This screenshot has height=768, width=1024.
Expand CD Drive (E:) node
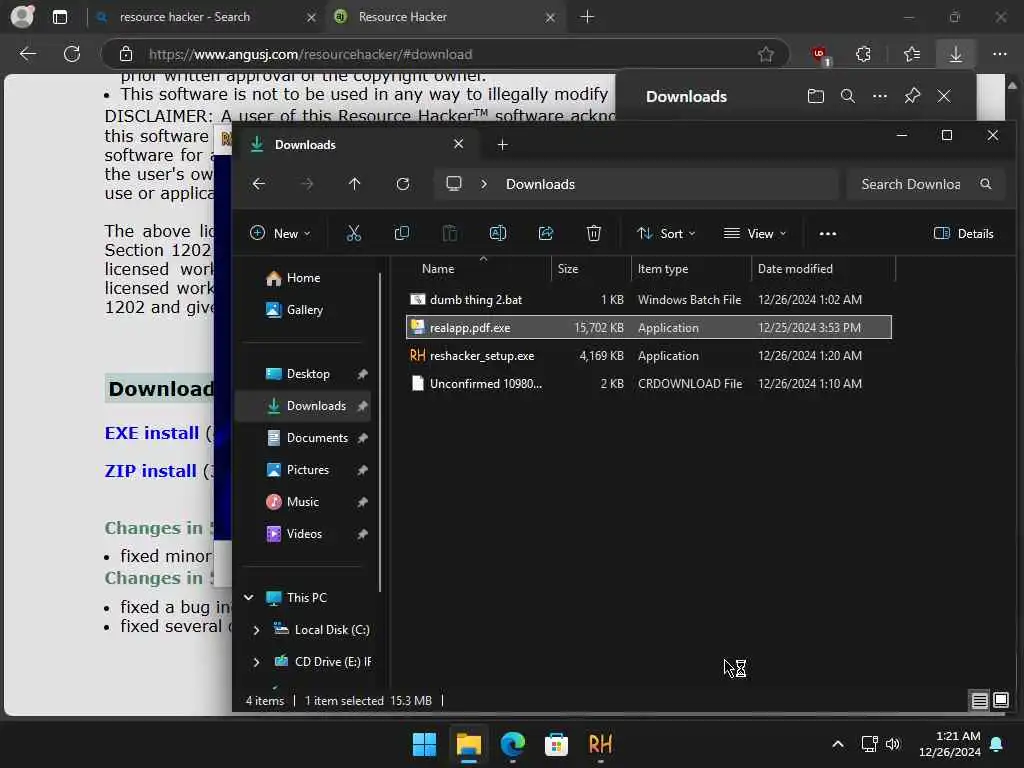[256, 662]
